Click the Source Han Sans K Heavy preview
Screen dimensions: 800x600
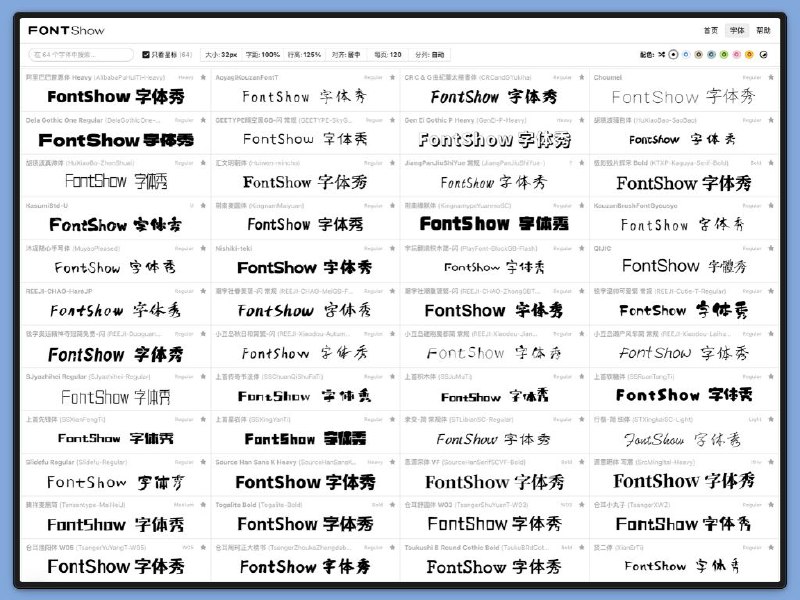tap(305, 482)
